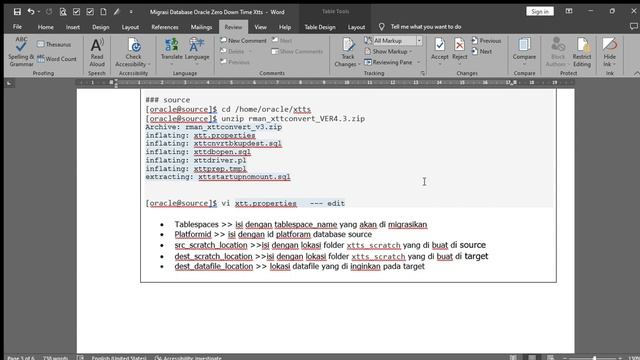Open Spelling & Grammar check
This screenshot has width=640, height=360.
tap(21, 52)
